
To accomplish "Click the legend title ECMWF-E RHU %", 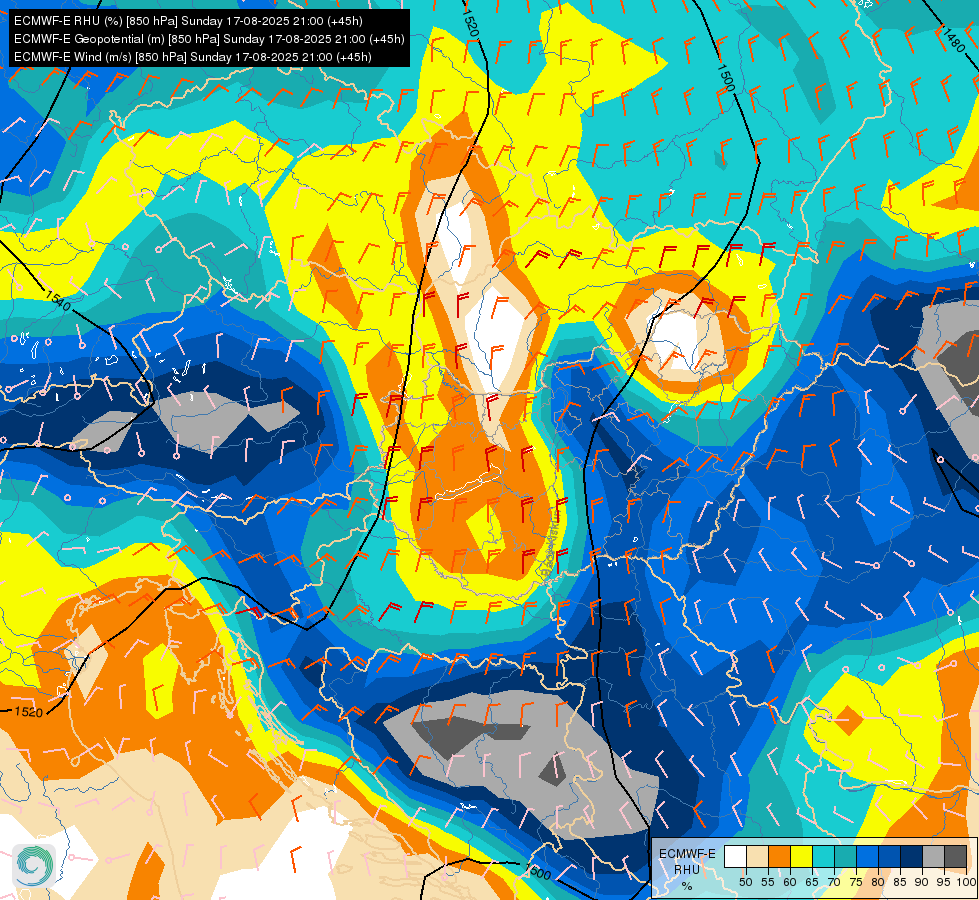I will coord(687,870).
